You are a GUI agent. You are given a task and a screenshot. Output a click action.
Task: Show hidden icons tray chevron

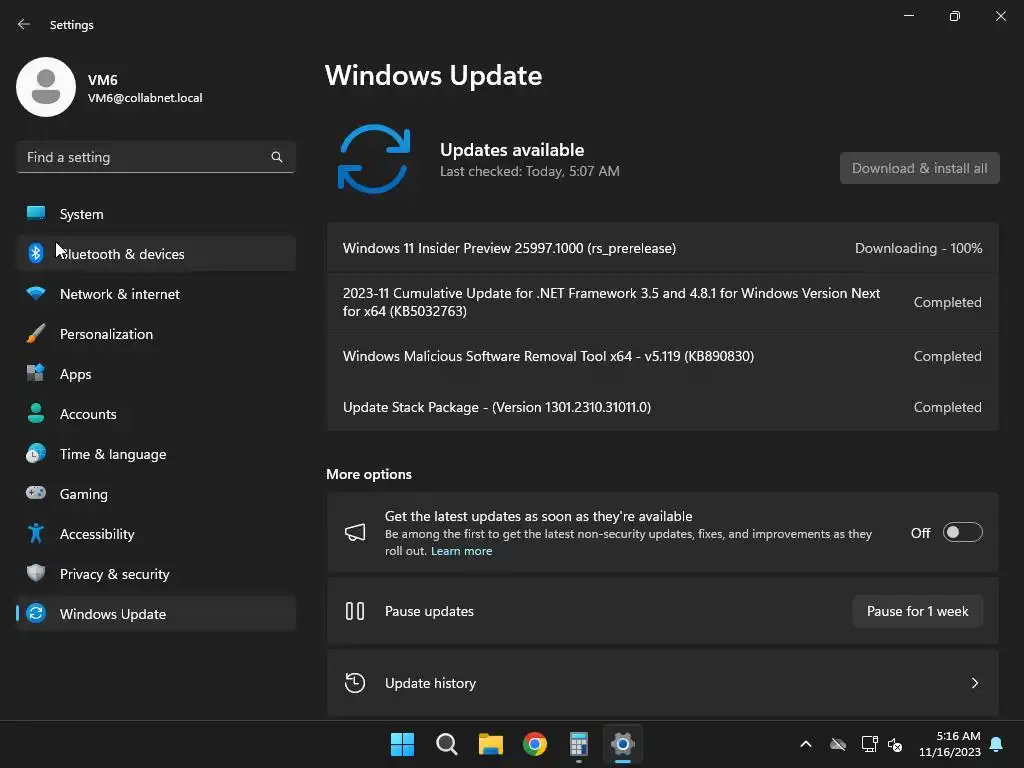(x=806, y=744)
